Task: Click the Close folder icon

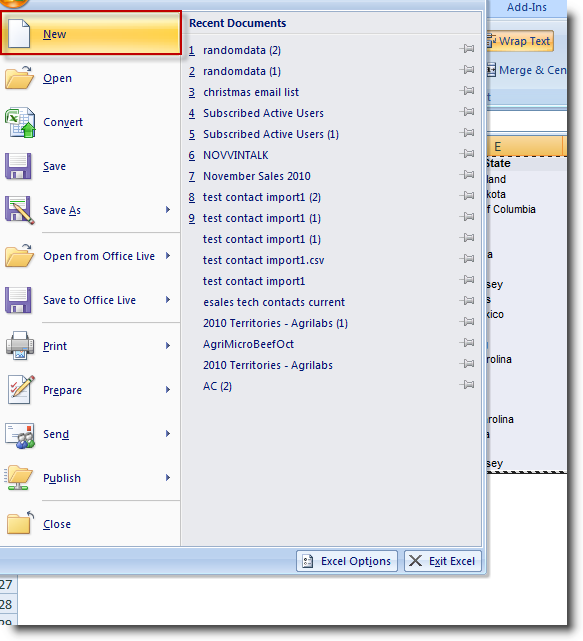Action: coord(20,522)
